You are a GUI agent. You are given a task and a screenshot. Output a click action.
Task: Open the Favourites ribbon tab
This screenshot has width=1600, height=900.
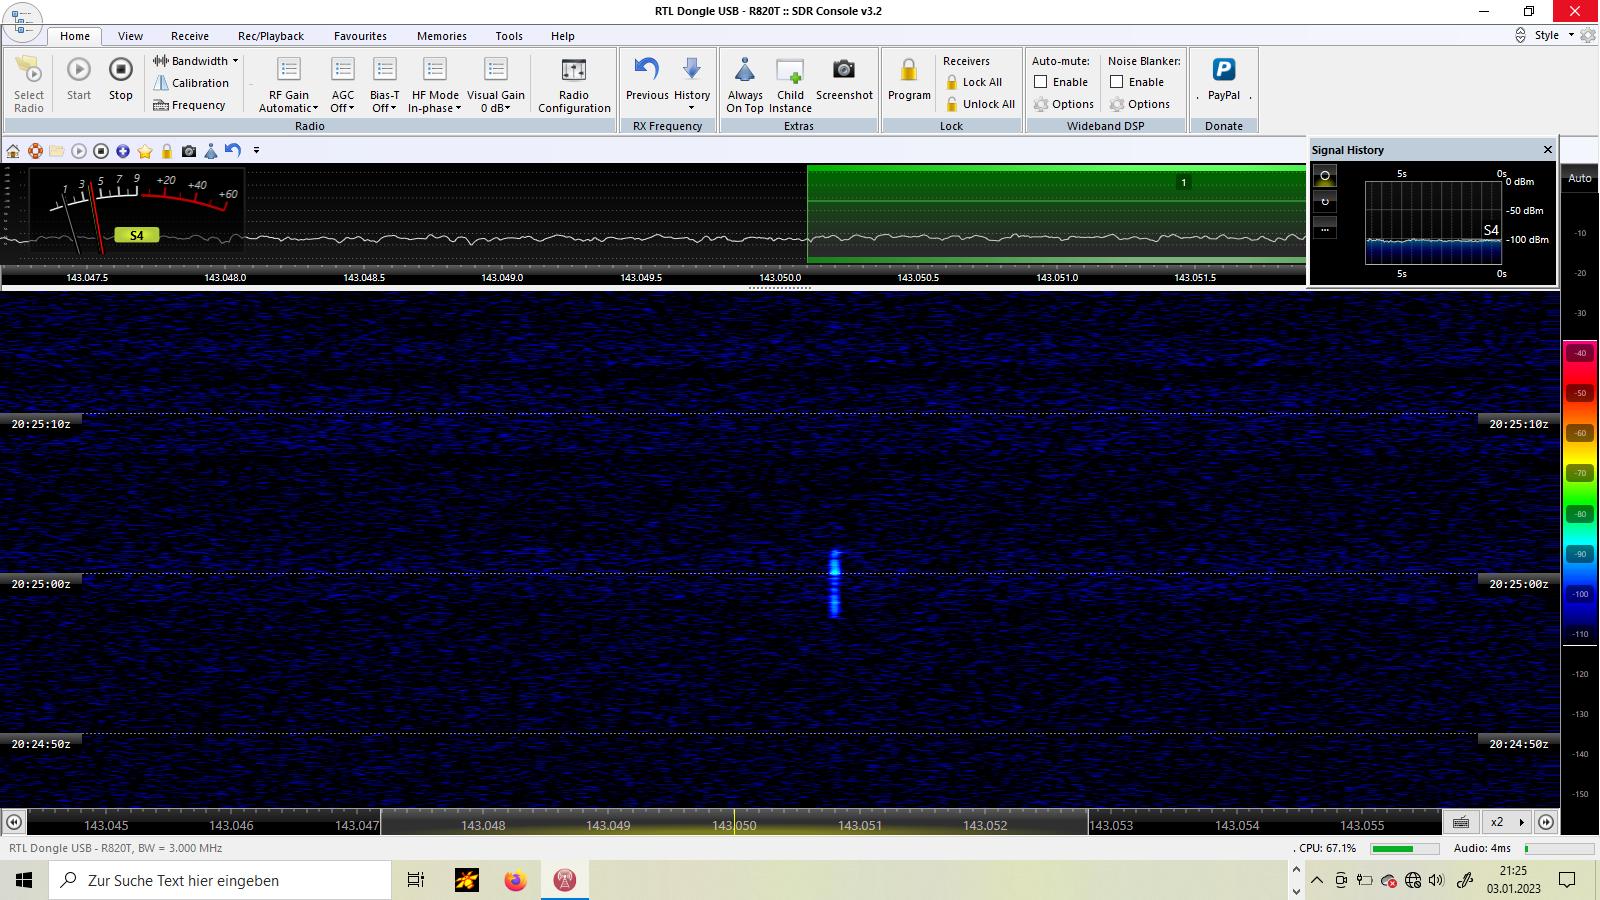point(360,36)
